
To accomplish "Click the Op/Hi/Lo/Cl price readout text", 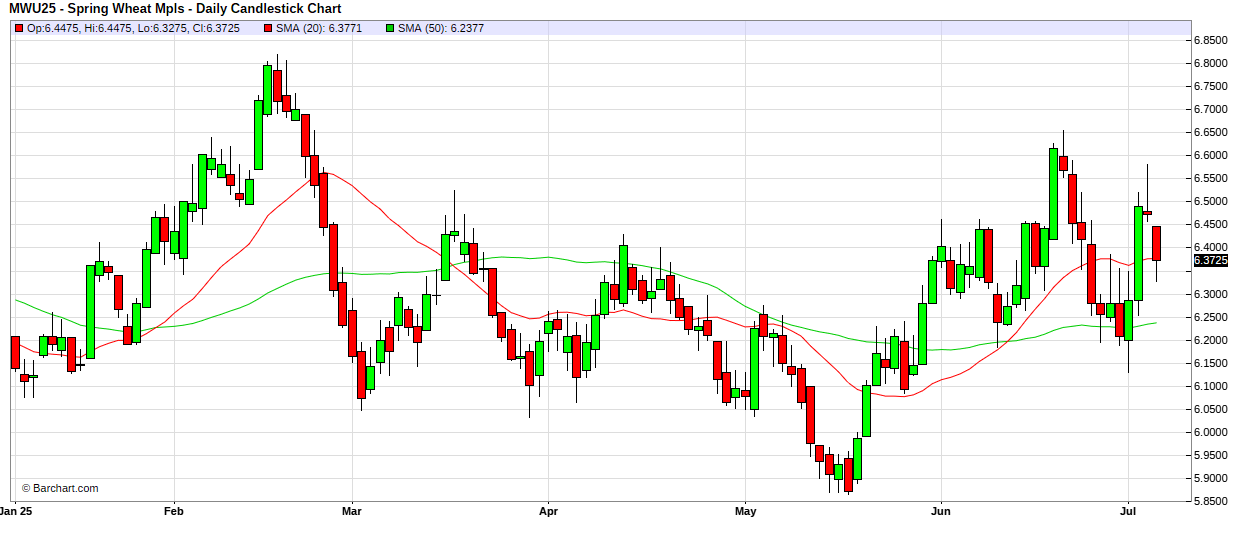I will [133, 28].
